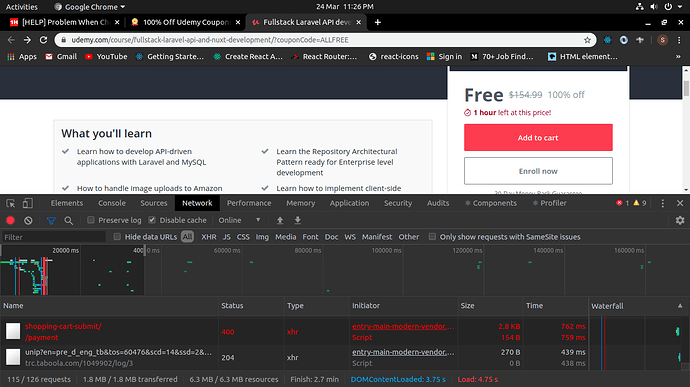This screenshot has width=690, height=387.
Task: Filter requests by CSS
Action: (x=243, y=237)
